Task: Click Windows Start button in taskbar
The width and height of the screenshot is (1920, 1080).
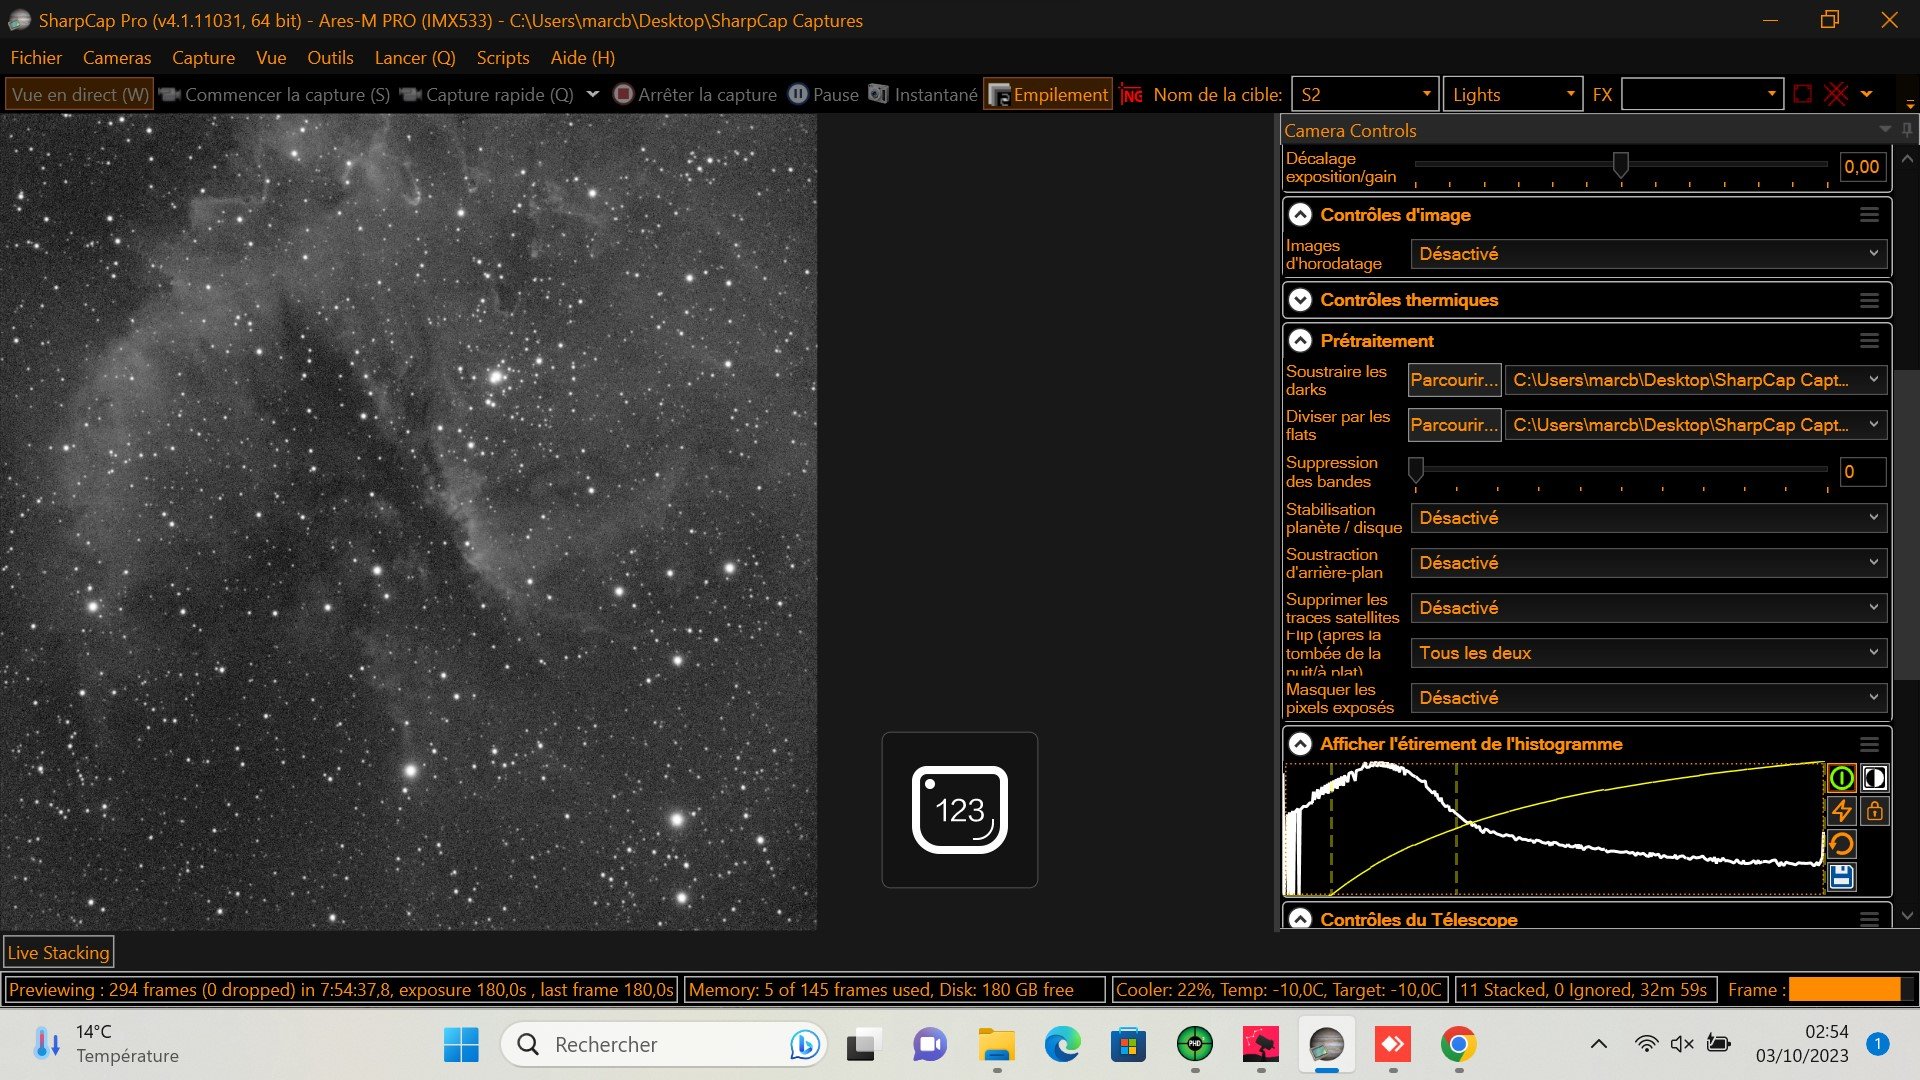Action: click(x=461, y=1045)
